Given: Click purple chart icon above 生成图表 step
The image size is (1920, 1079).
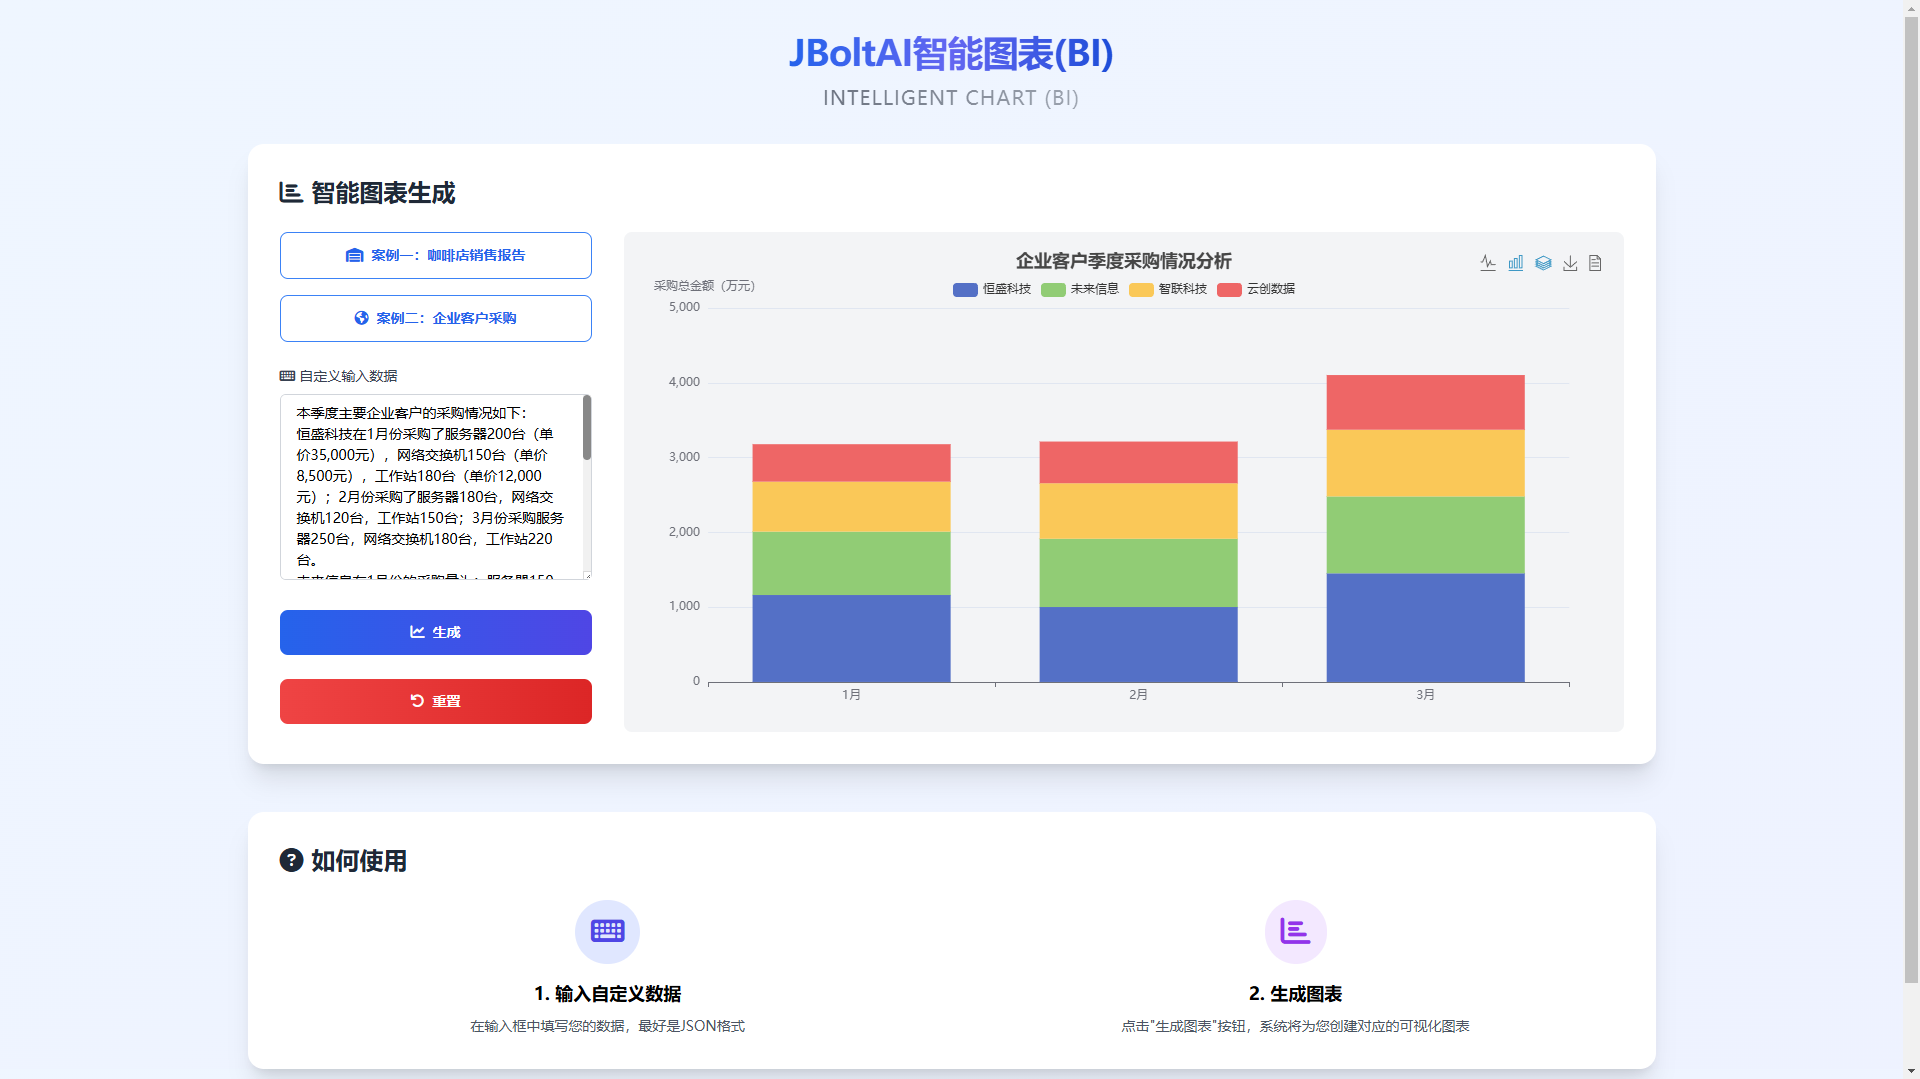Looking at the screenshot, I should tap(1295, 931).
